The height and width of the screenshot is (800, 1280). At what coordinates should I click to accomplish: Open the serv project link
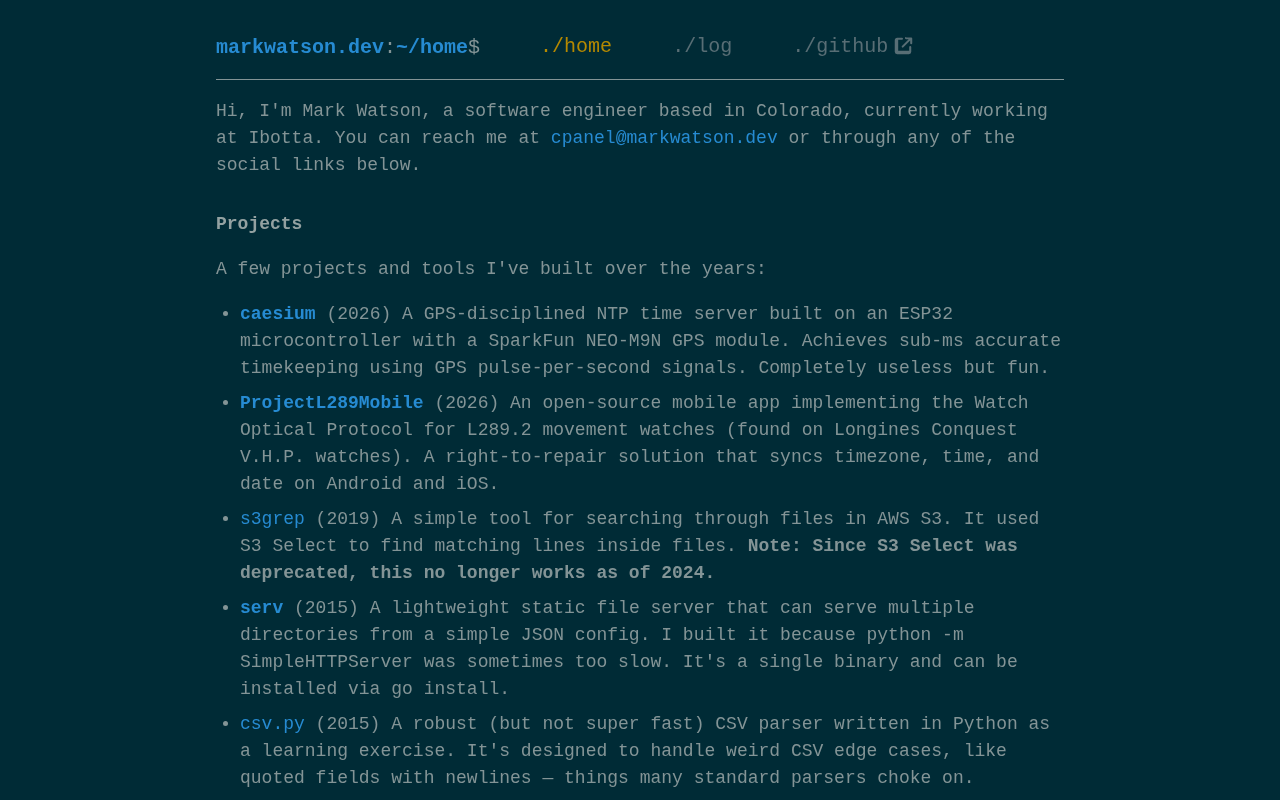pos(261,608)
